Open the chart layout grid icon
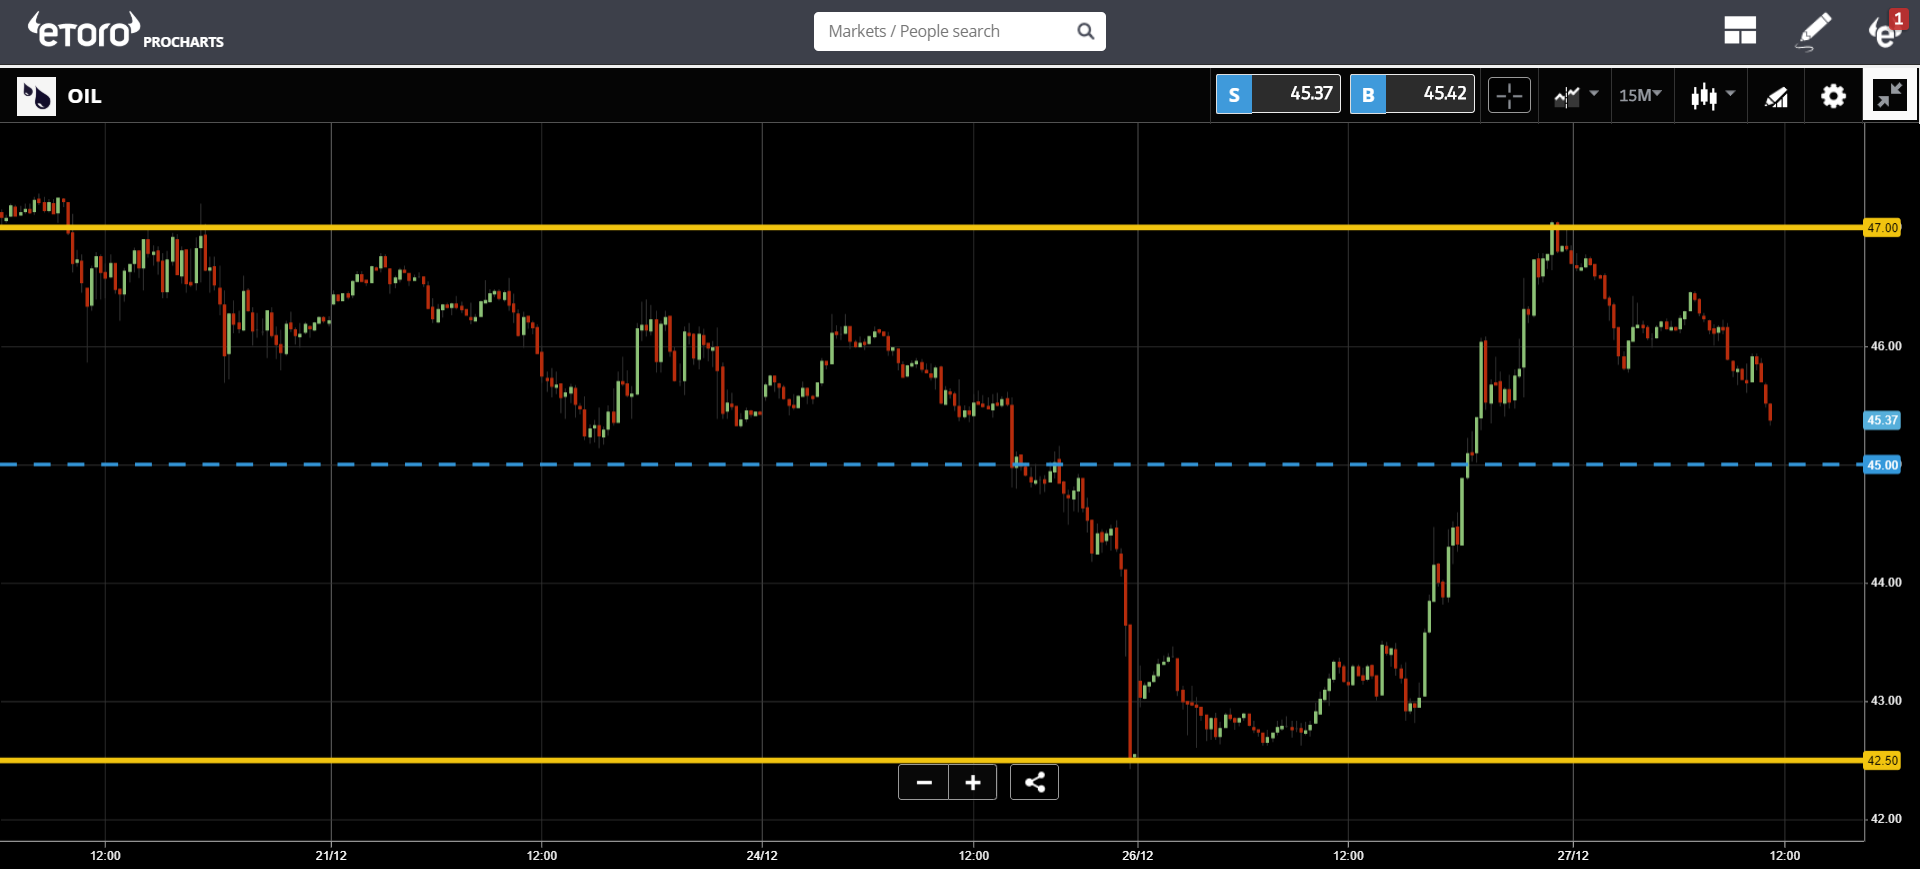 point(1740,31)
